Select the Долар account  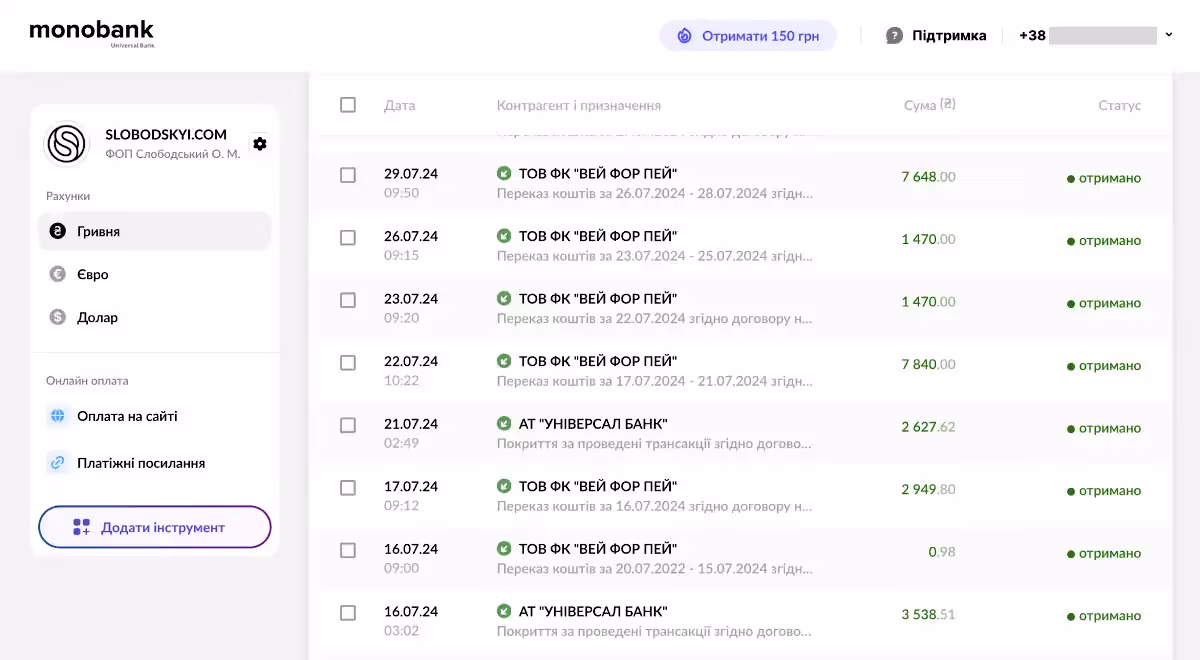(x=155, y=317)
